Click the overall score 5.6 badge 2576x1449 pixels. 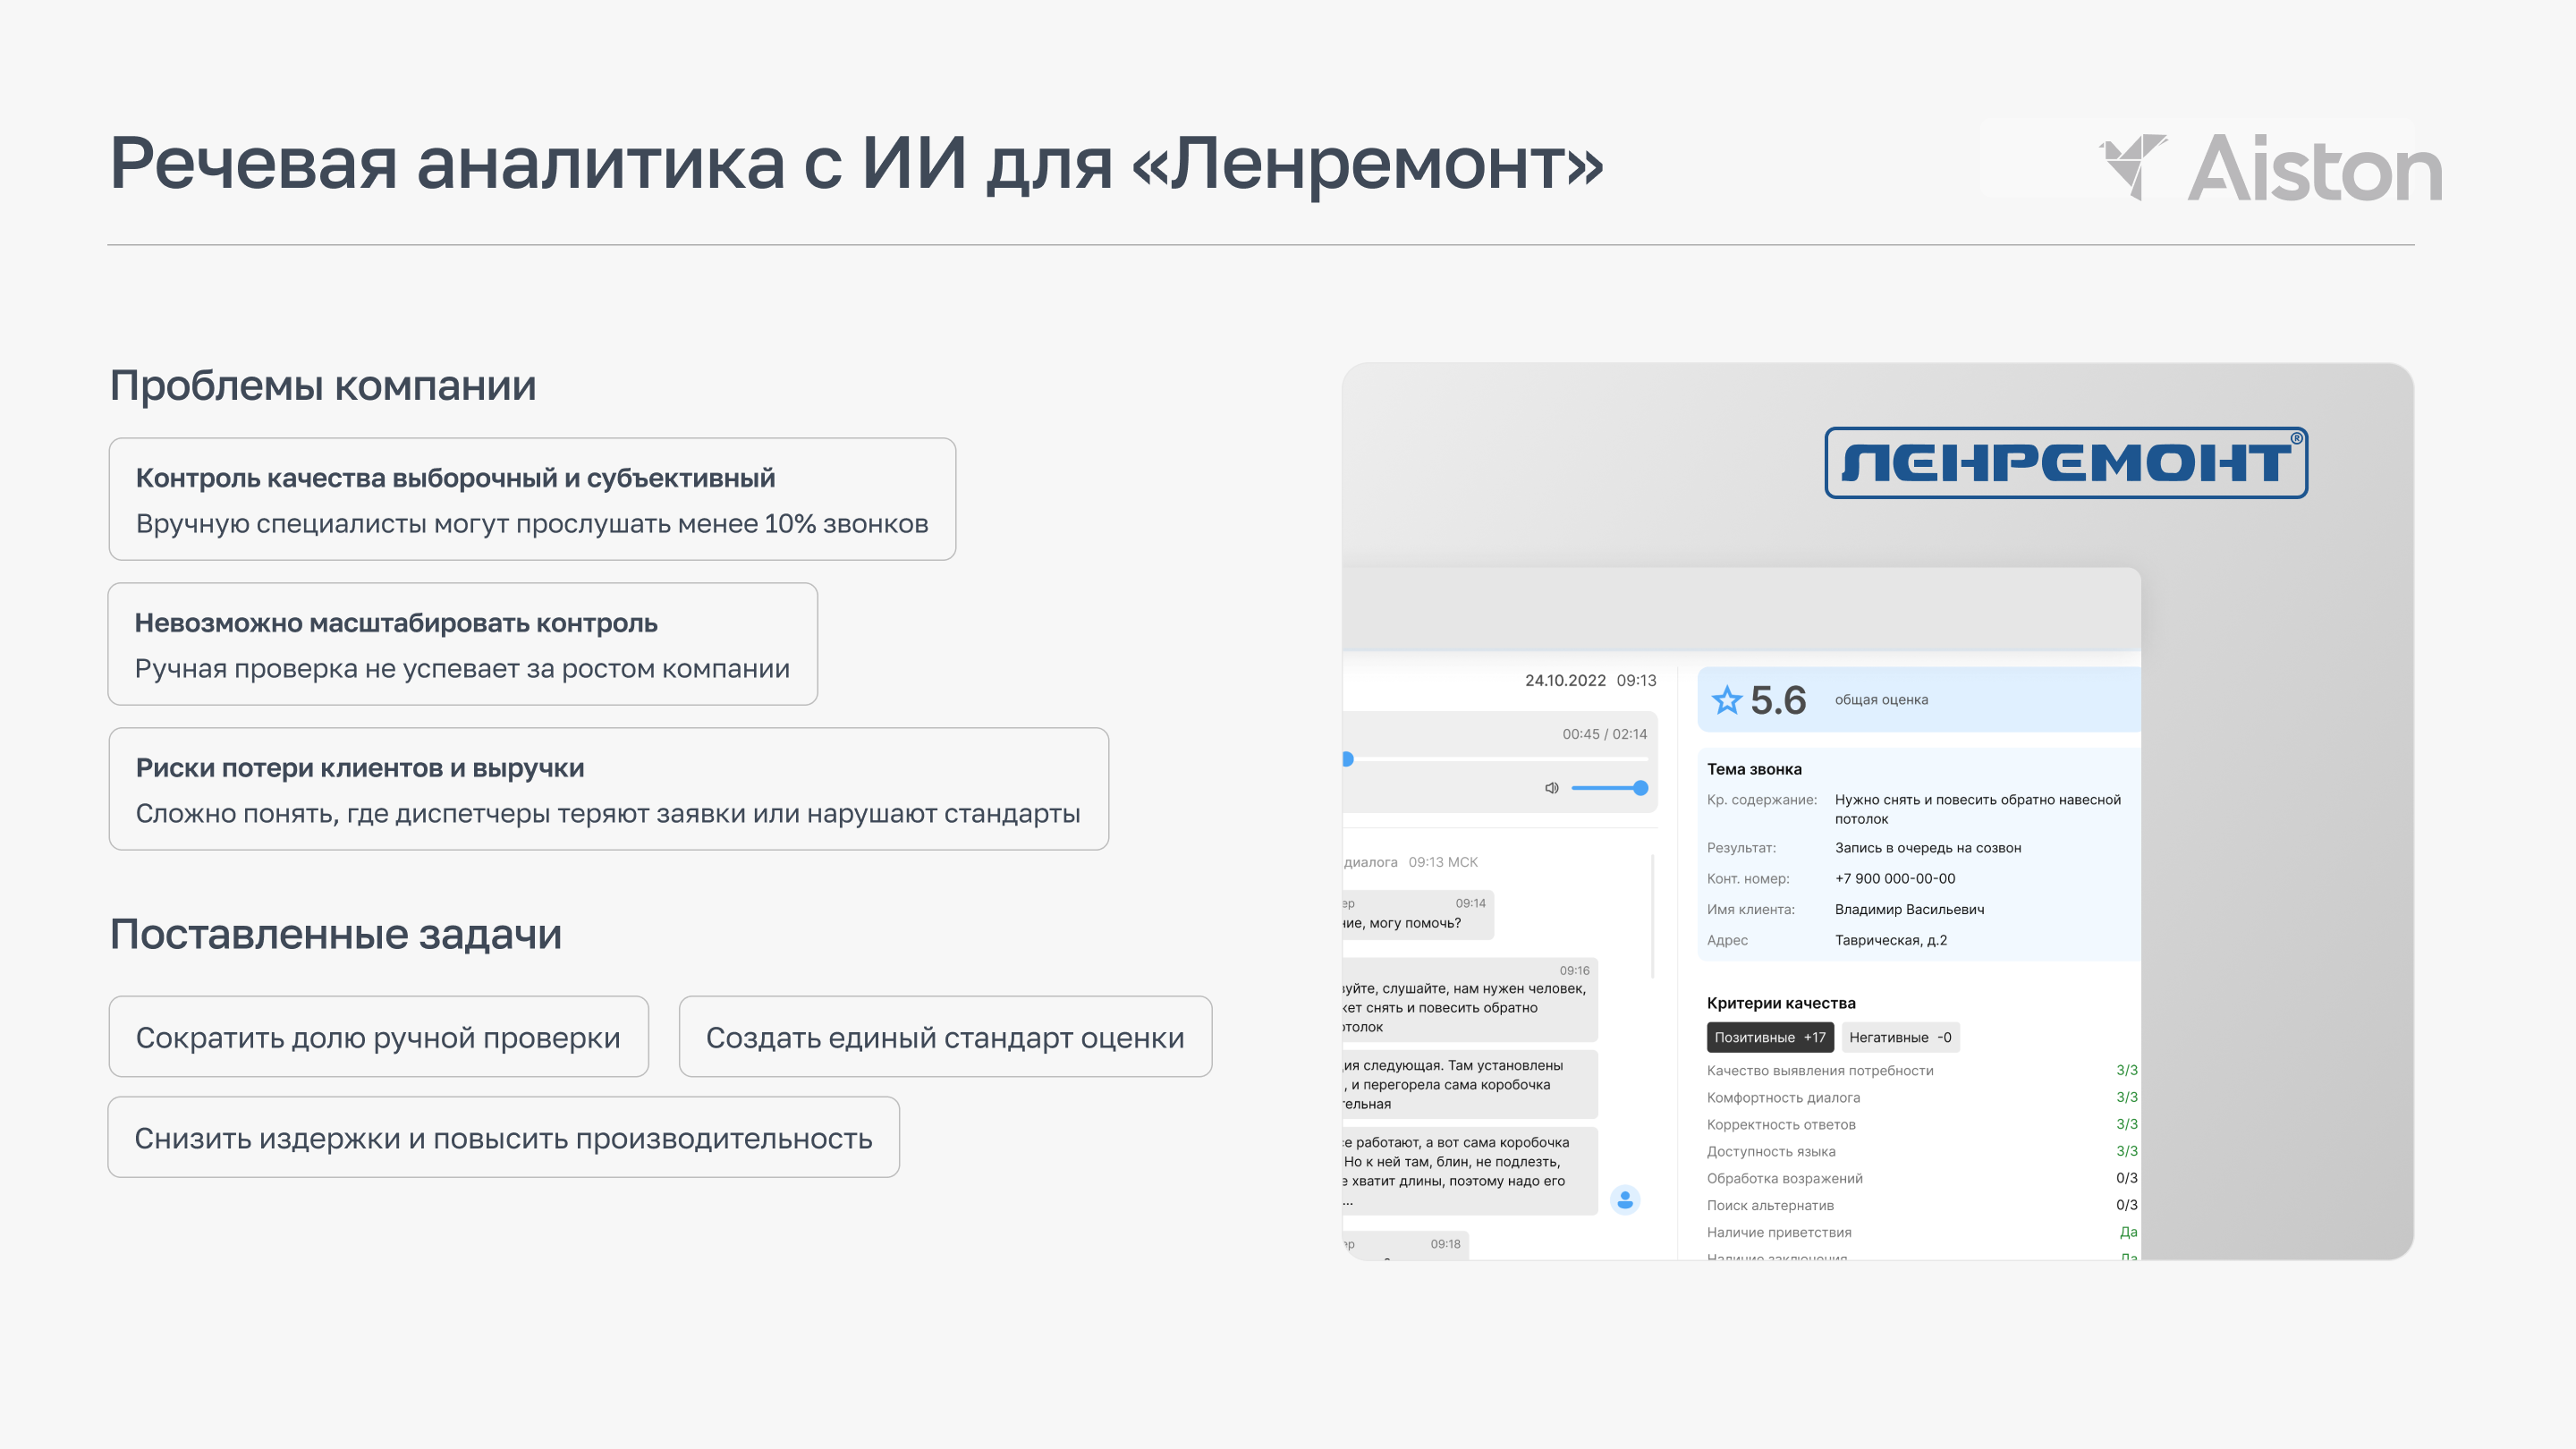1777,700
